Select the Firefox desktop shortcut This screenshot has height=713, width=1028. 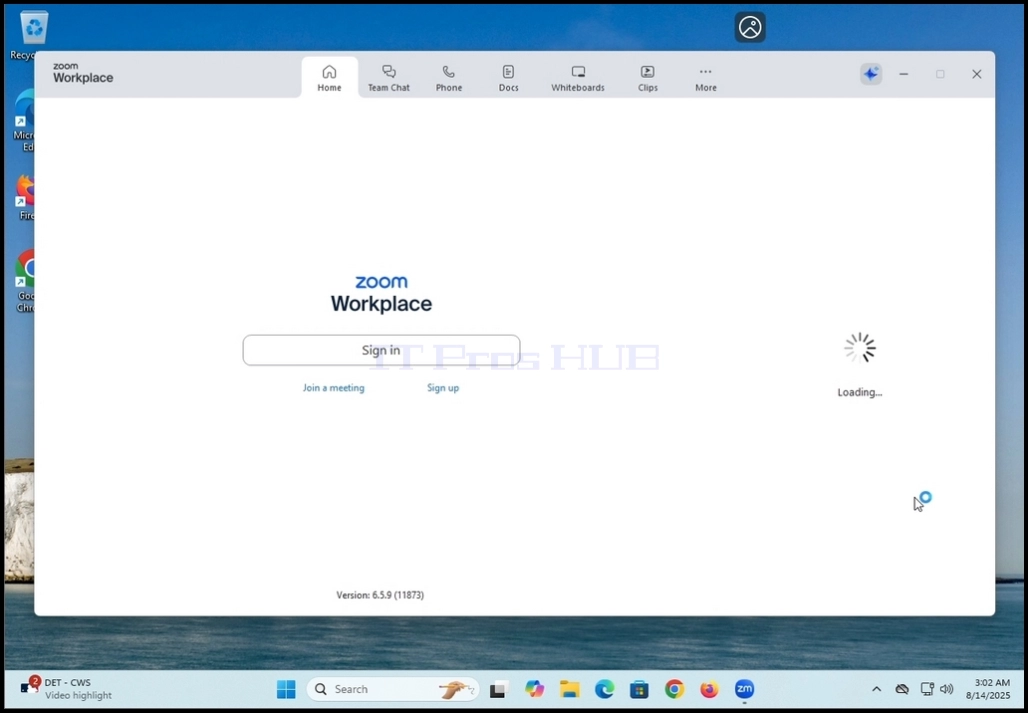click(x=25, y=197)
